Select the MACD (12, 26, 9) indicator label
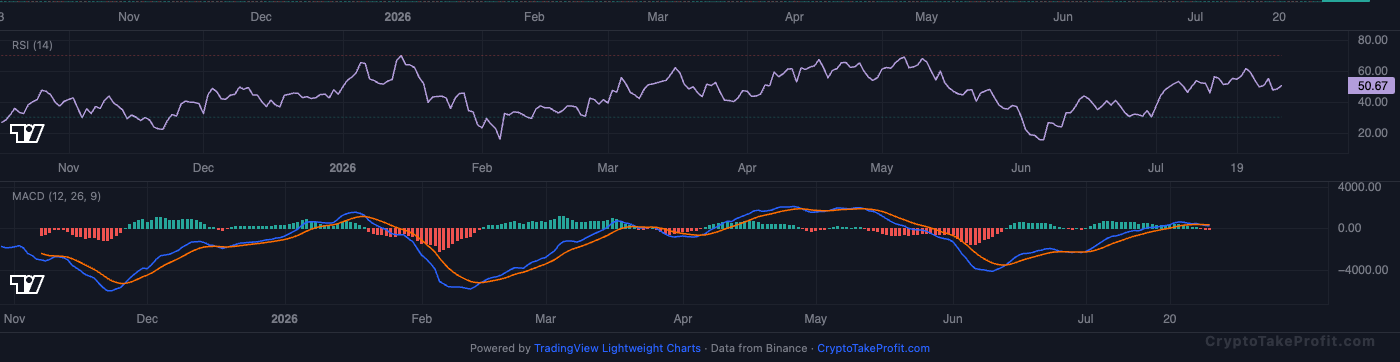1400x362 pixels. pyautogui.click(x=55, y=196)
